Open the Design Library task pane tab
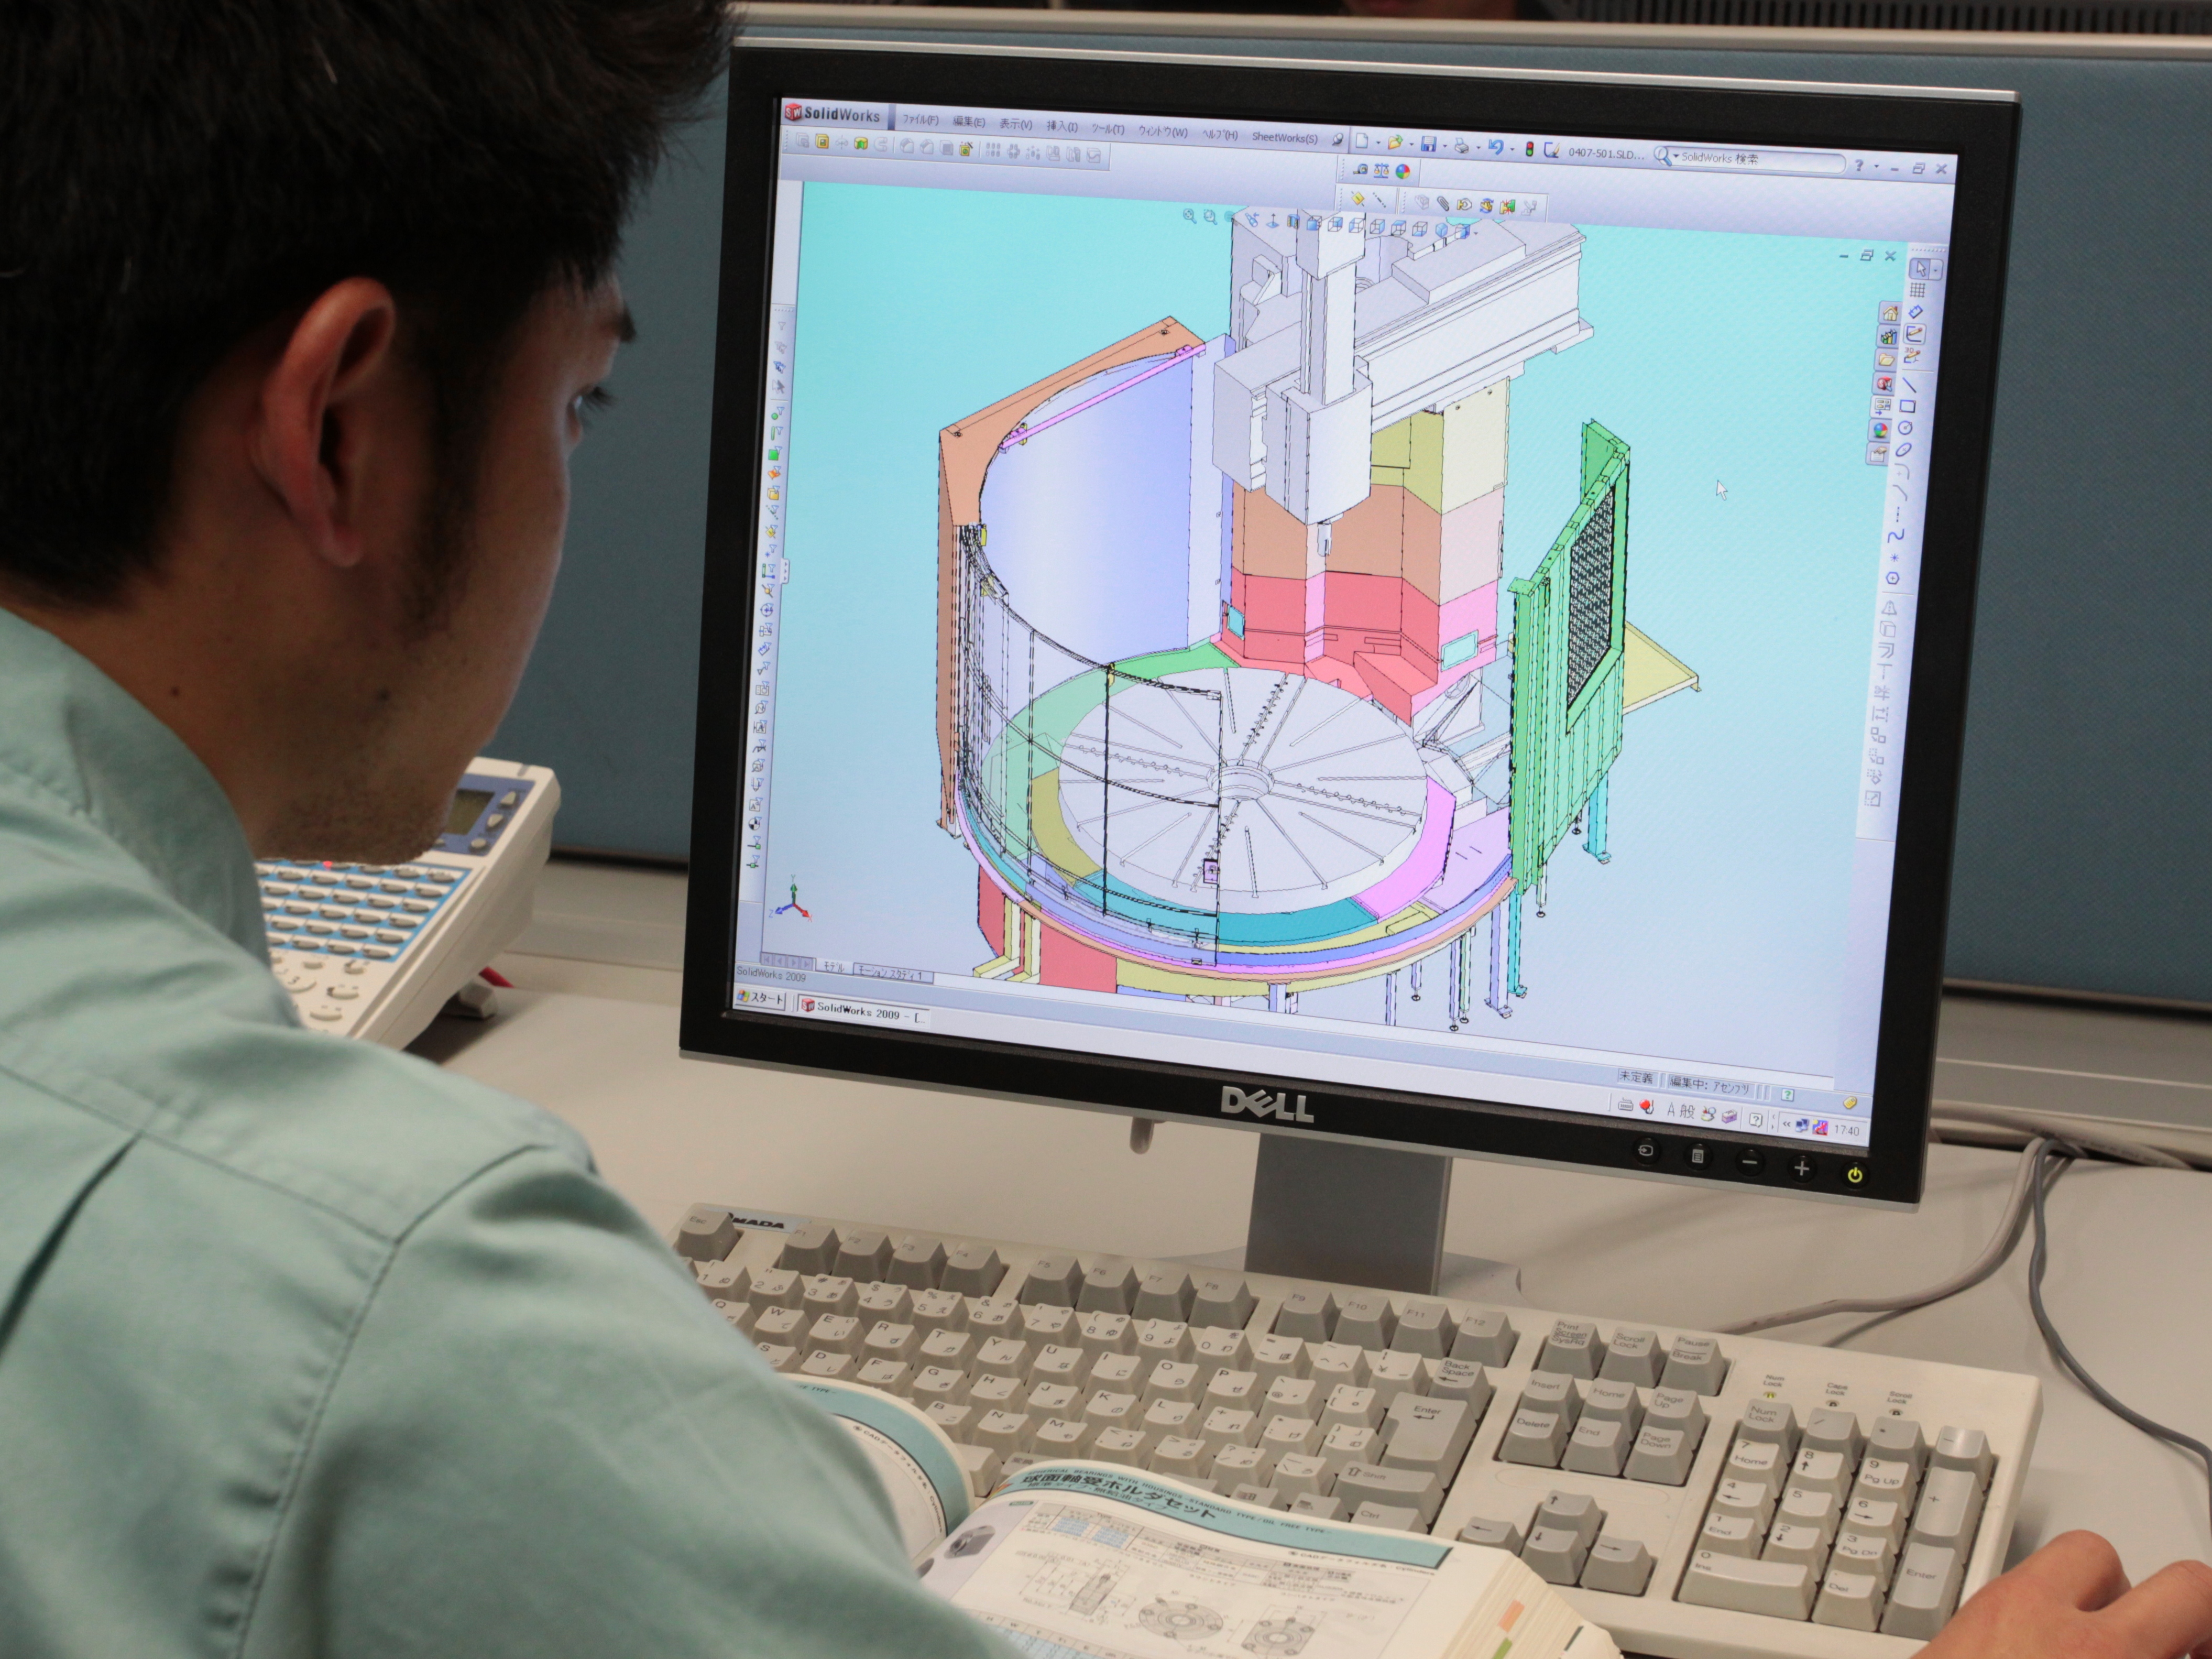Viewport: 2212px width, 1659px height. pyautogui.click(x=1889, y=336)
